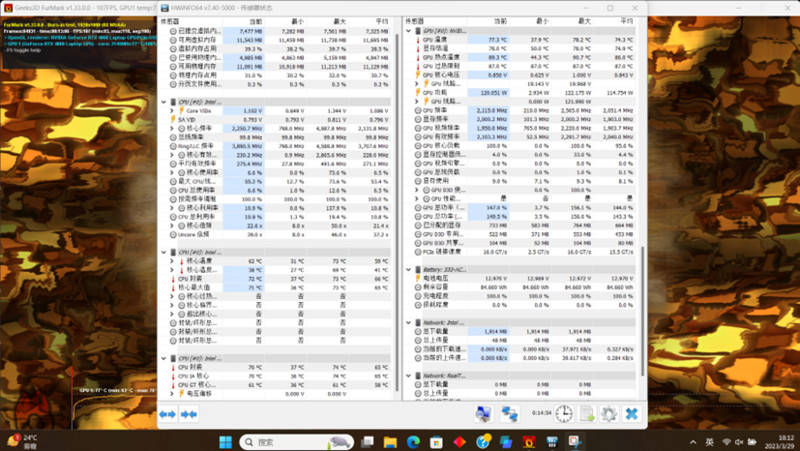
Task: Open the weather widget showing 24°C
Action: coord(22,441)
